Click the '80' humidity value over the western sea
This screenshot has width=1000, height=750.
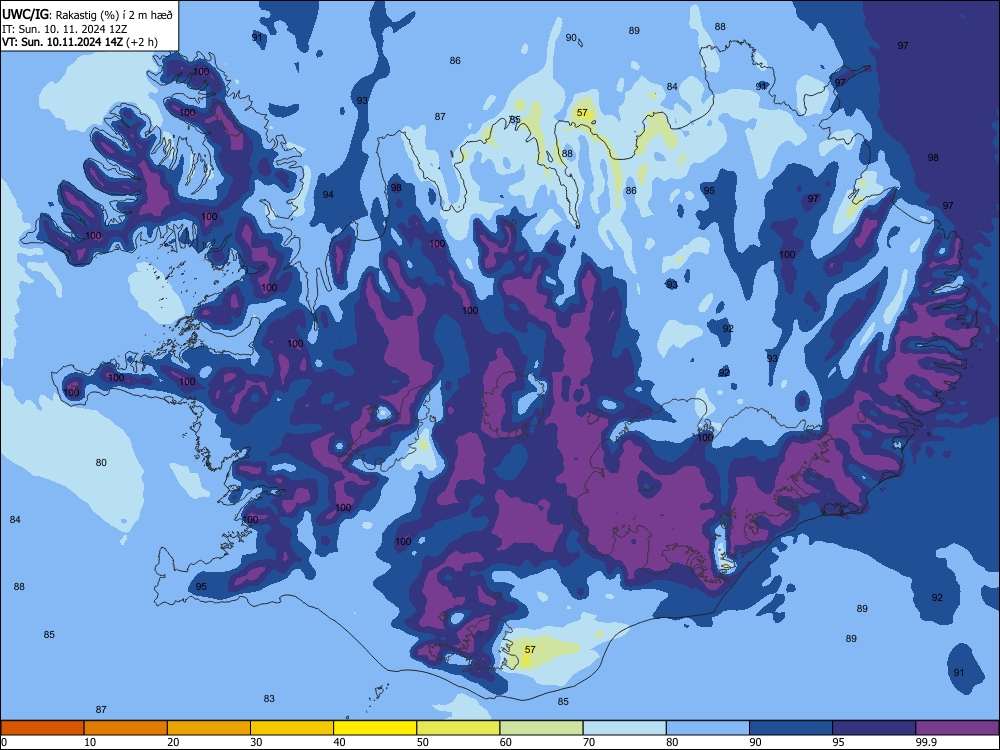coord(101,463)
